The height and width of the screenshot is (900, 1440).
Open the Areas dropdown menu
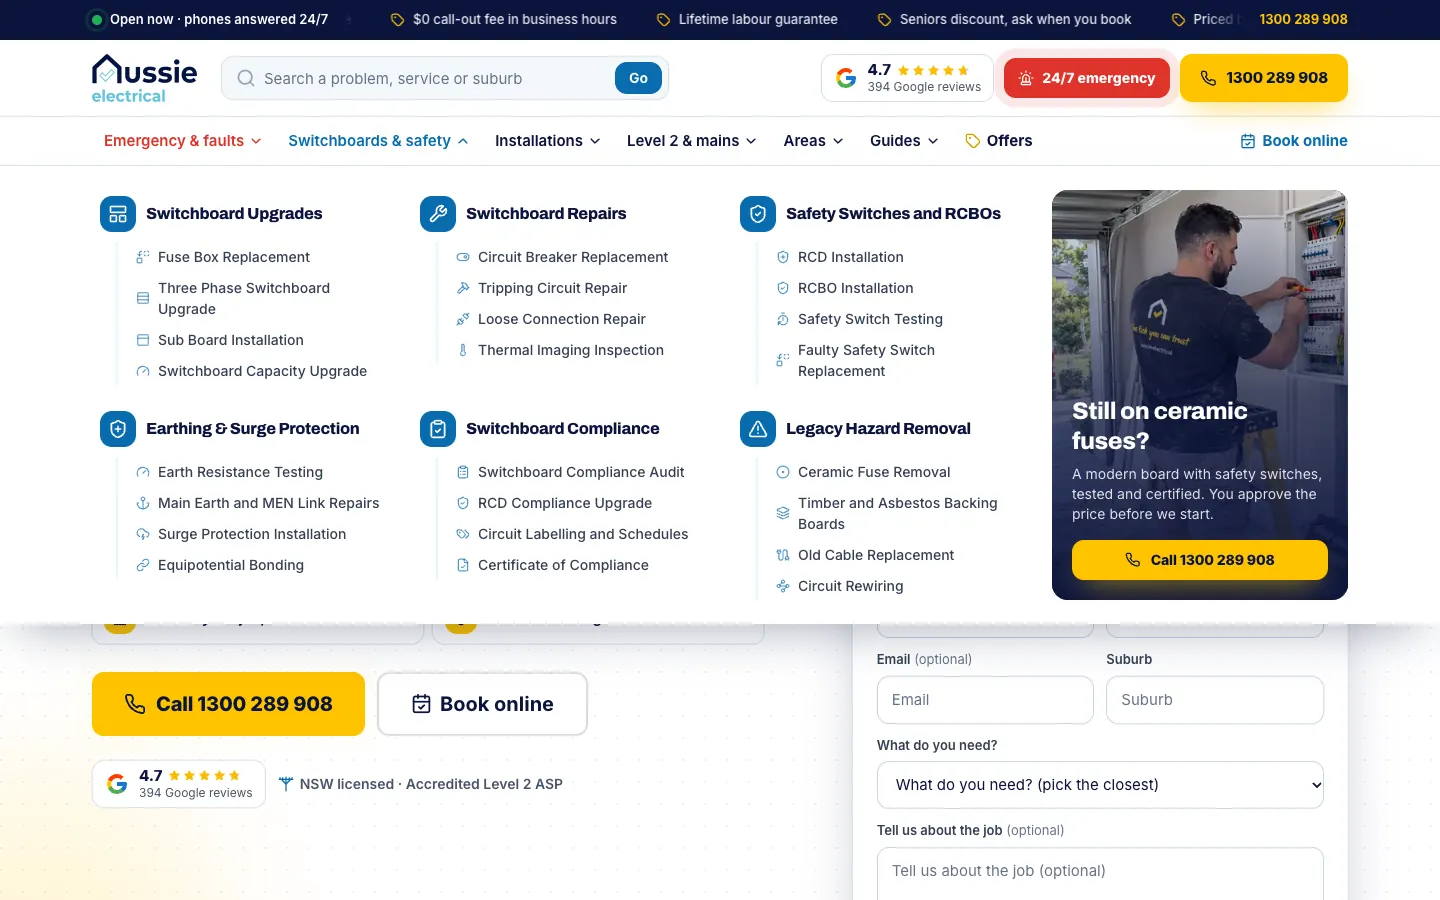[813, 141]
